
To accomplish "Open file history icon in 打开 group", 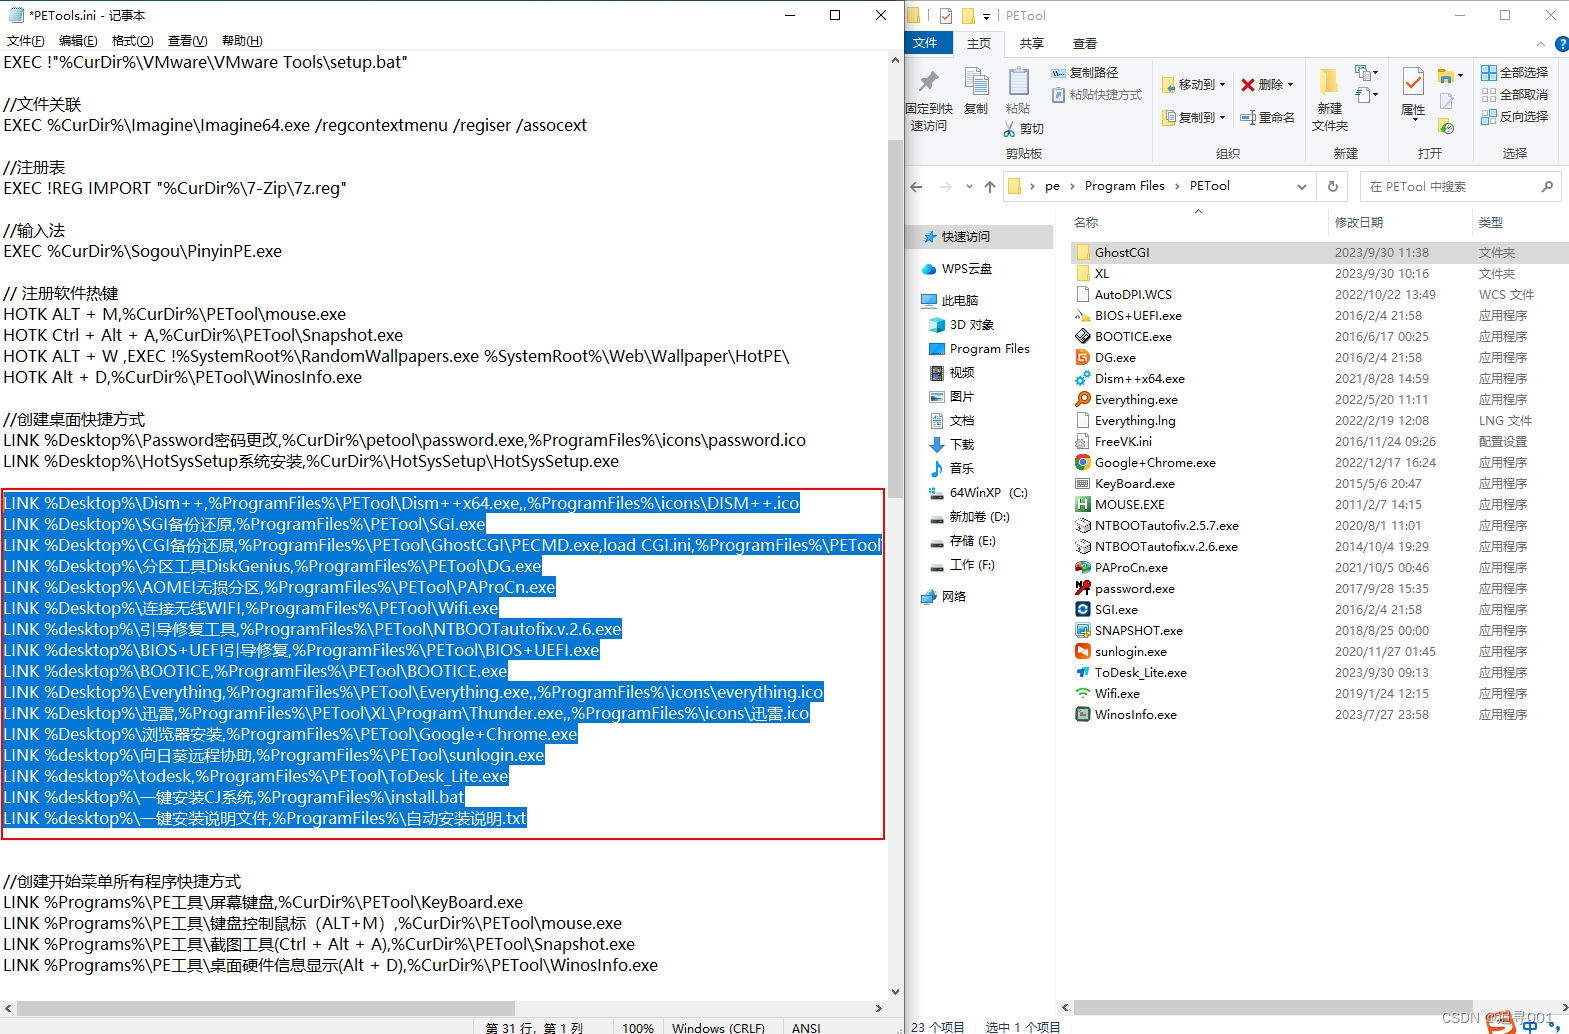I will 1446,126.
